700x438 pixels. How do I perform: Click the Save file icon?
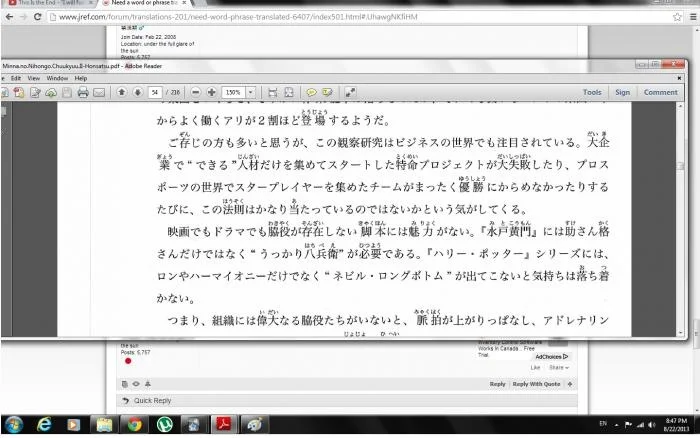(x=67, y=92)
